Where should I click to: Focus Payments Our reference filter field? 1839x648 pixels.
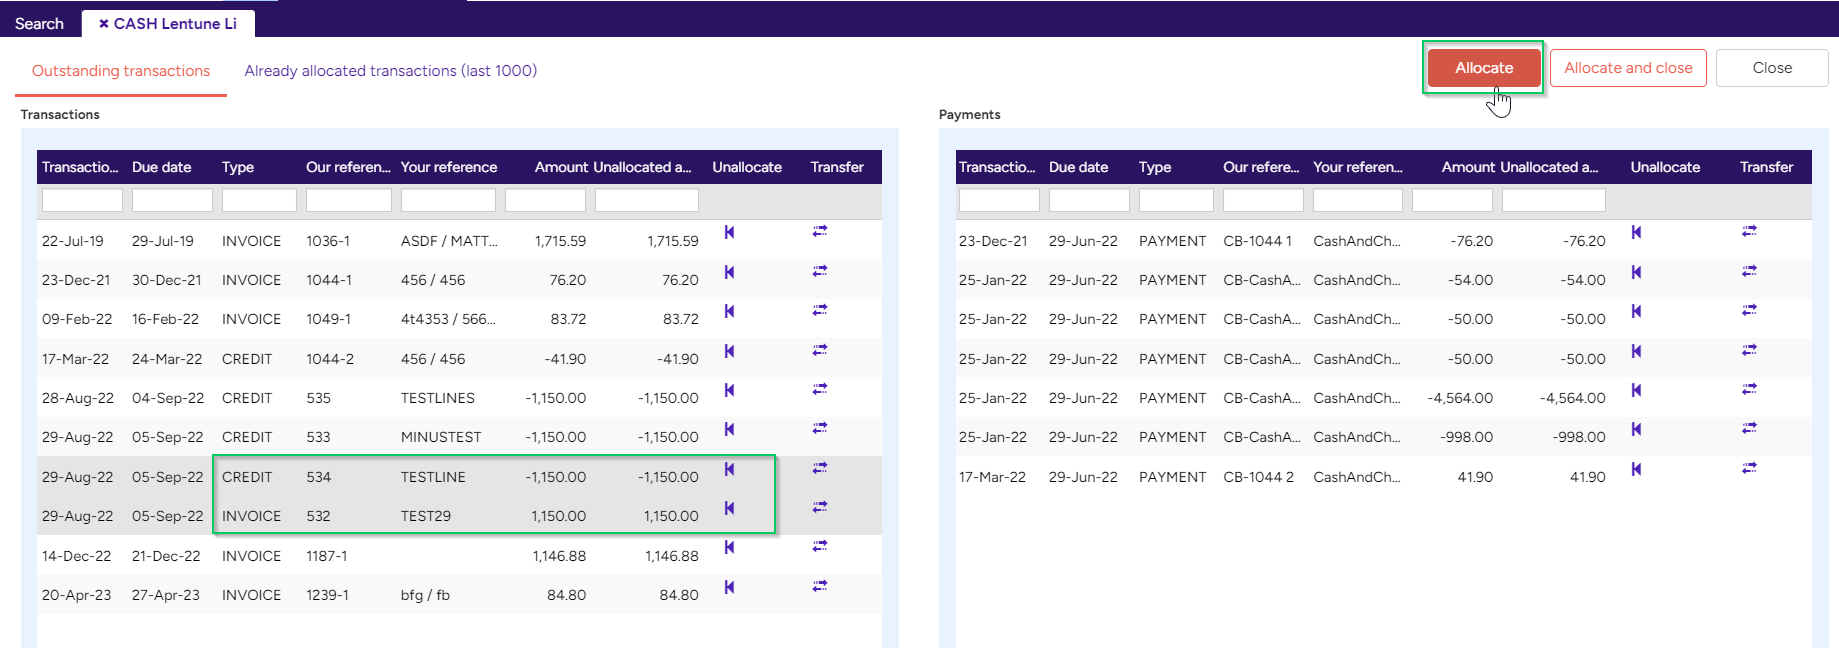(1263, 200)
